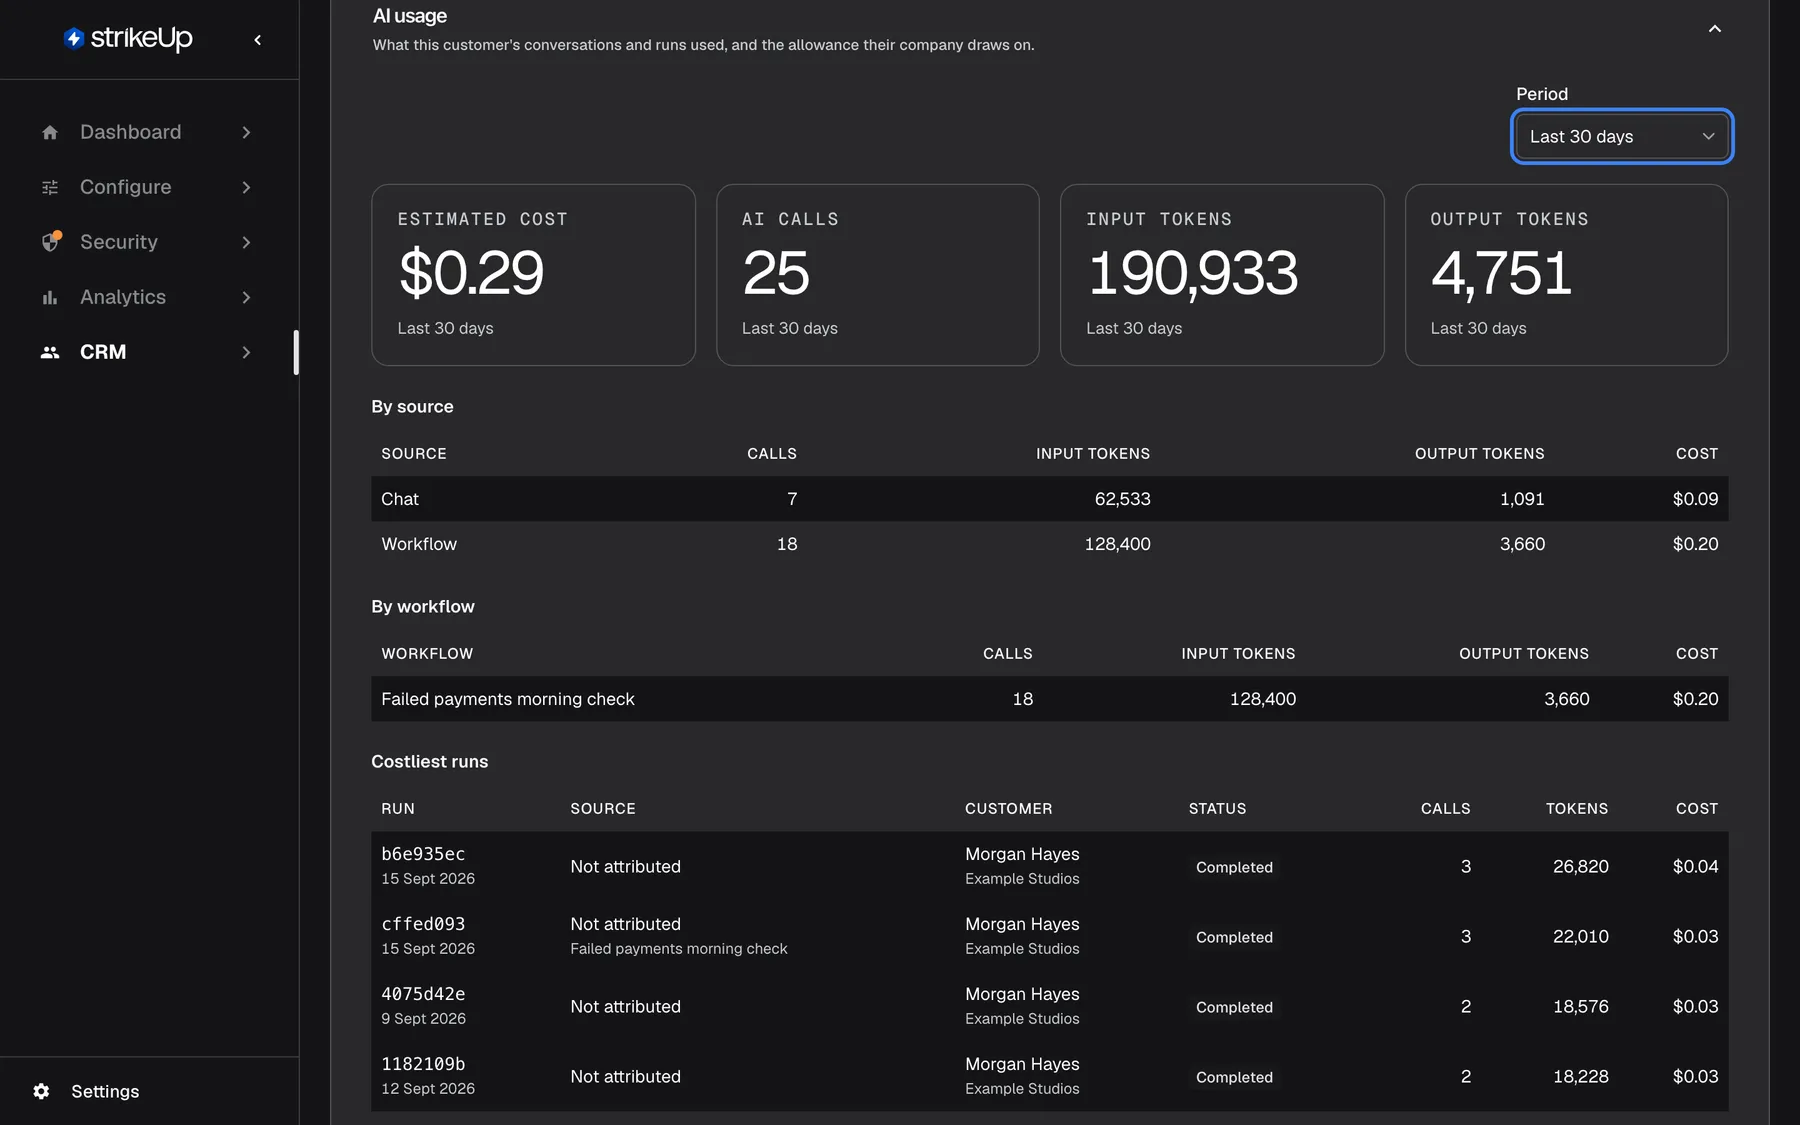Viewport: 1800px width, 1125px height.
Task: Expand the Analytics submenu chevron
Action: coord(246,297)
